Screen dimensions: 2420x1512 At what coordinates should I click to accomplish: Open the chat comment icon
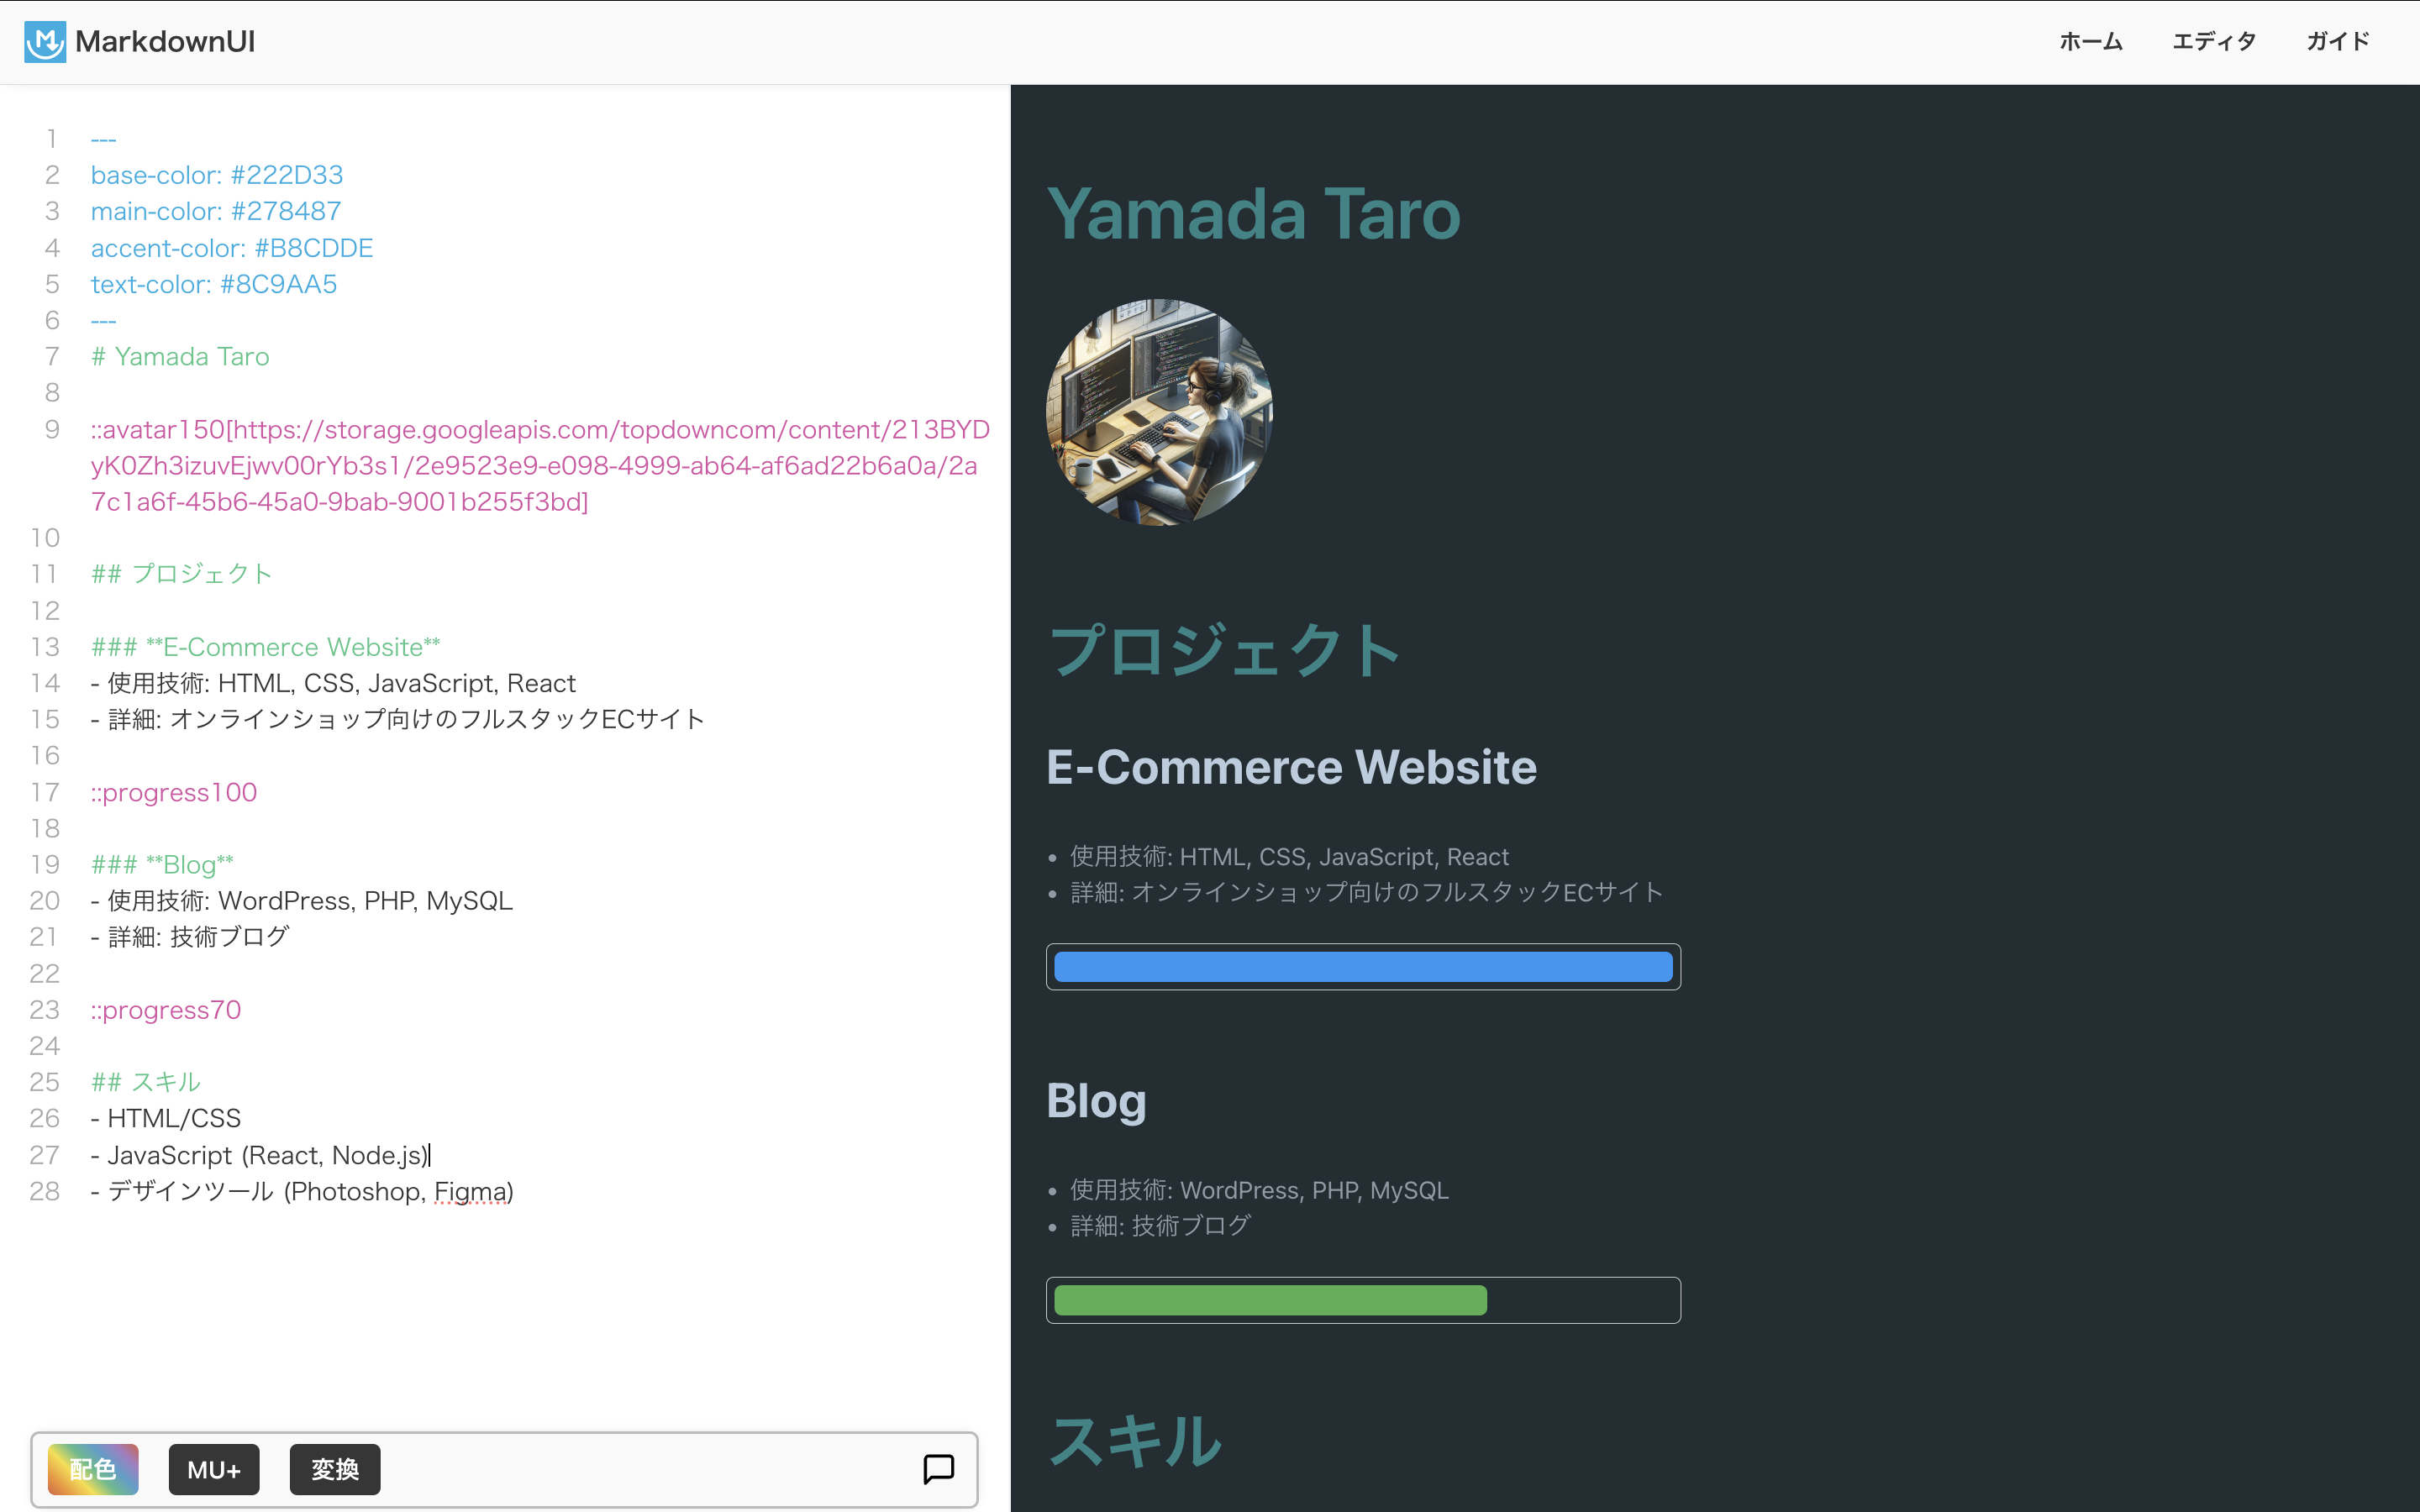point(938,1469)
